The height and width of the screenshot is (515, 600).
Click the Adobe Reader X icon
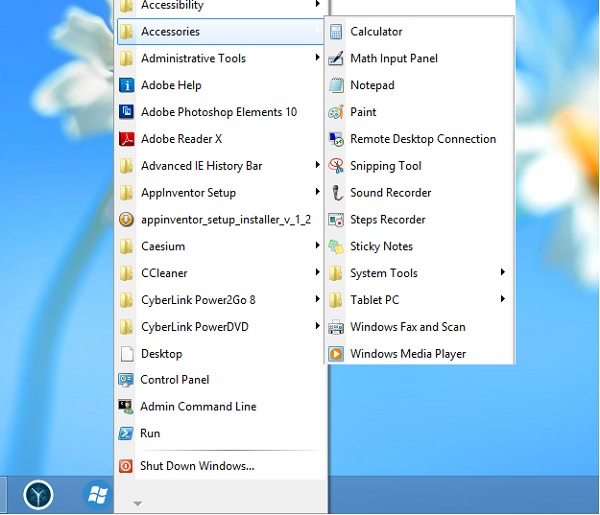[126, 139]
